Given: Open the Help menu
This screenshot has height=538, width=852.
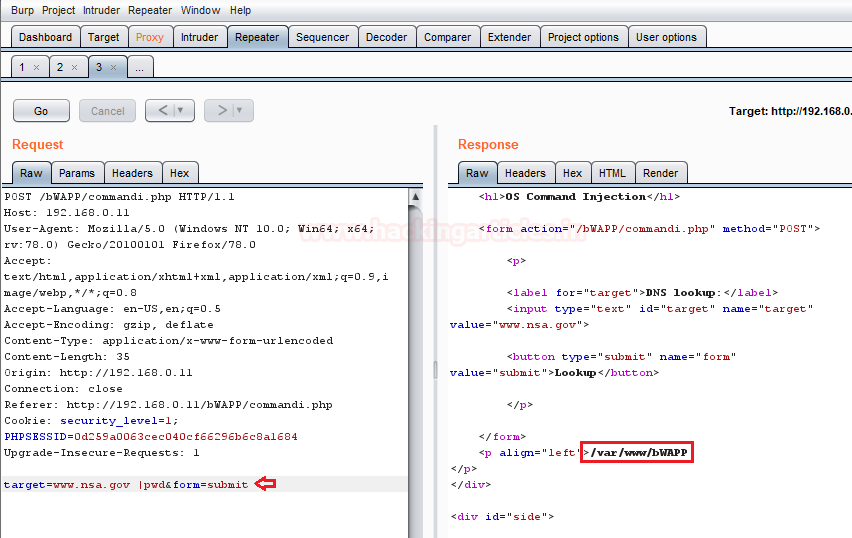Looking at the screenshot, I should point(240,10).
